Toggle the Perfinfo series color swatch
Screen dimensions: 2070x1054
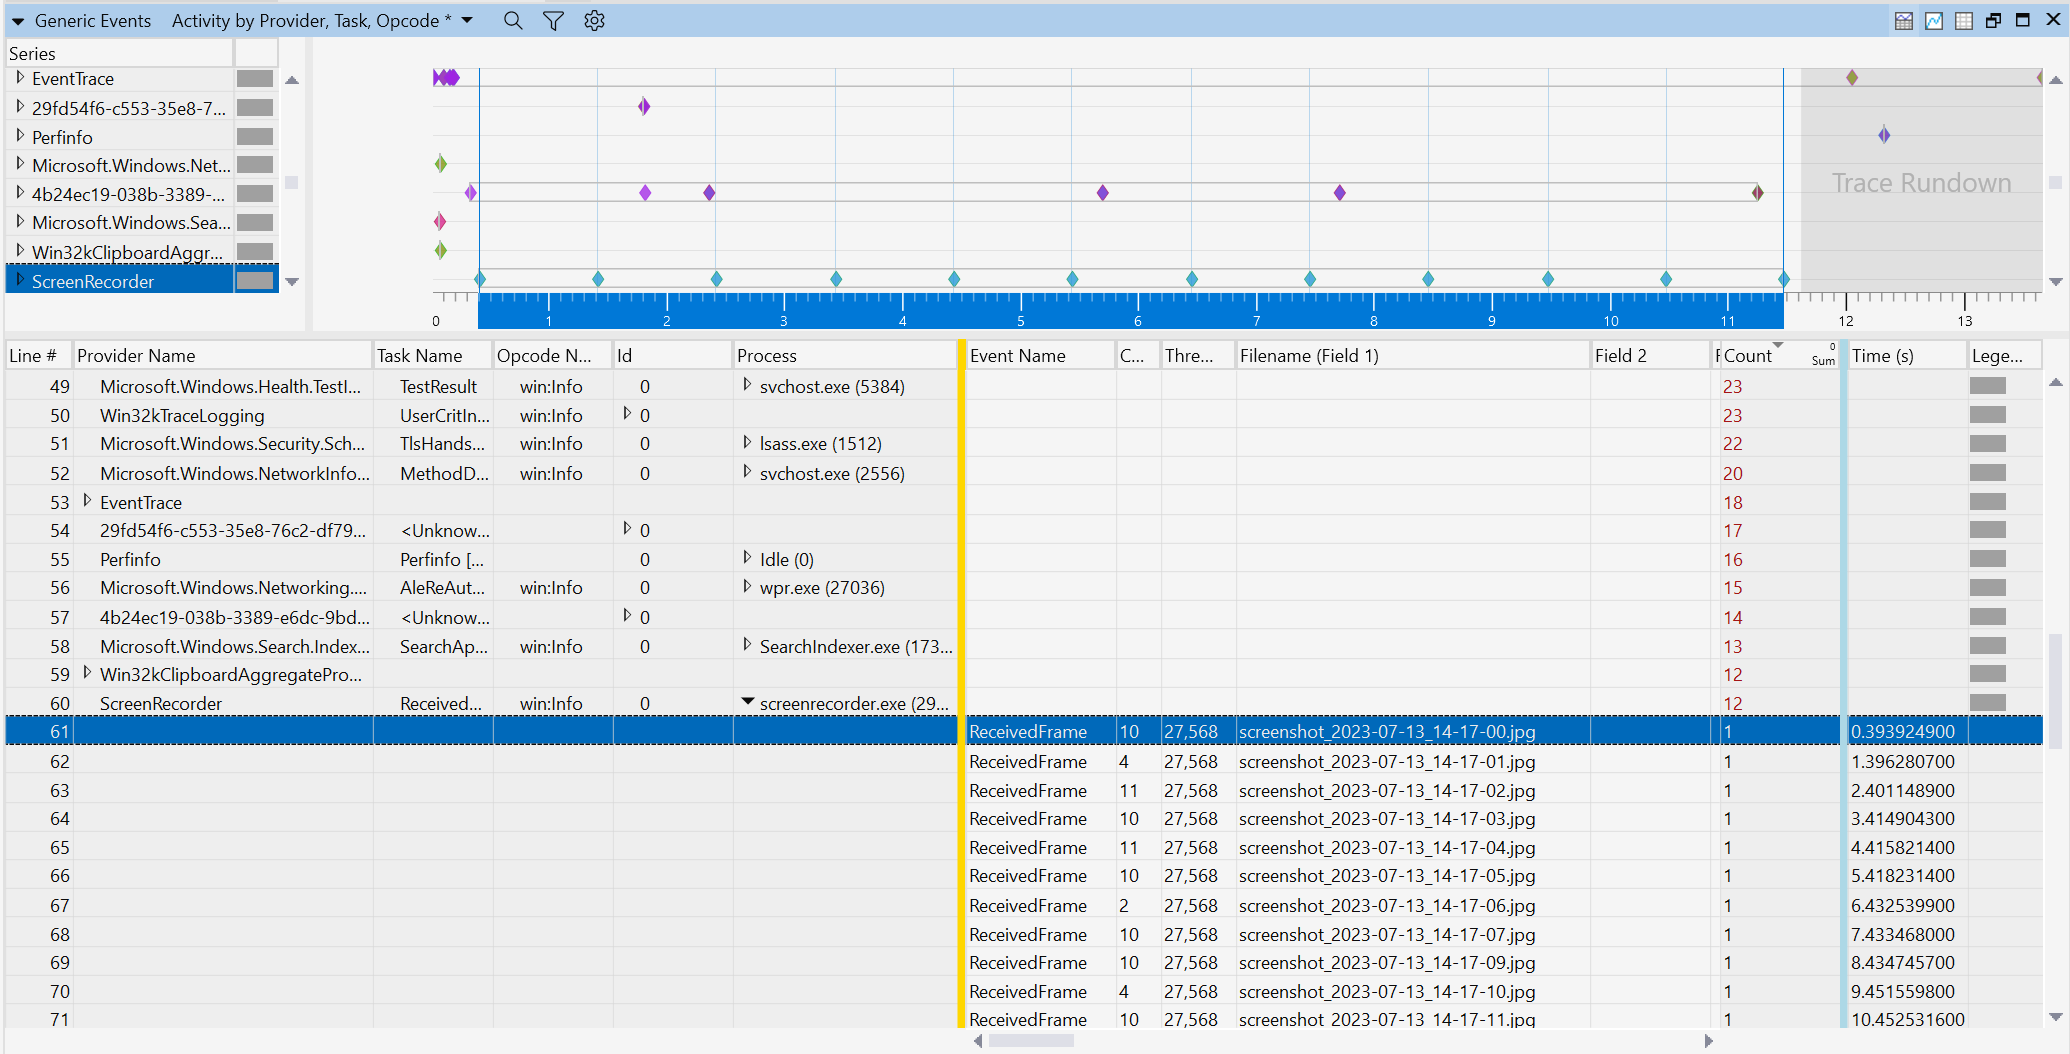[255, 136]
